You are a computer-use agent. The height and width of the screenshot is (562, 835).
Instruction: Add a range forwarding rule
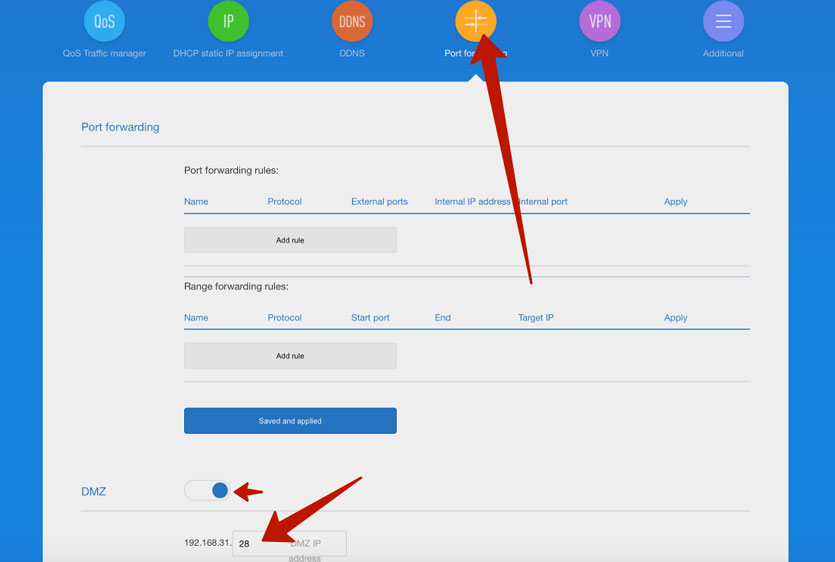click(290, 355)
